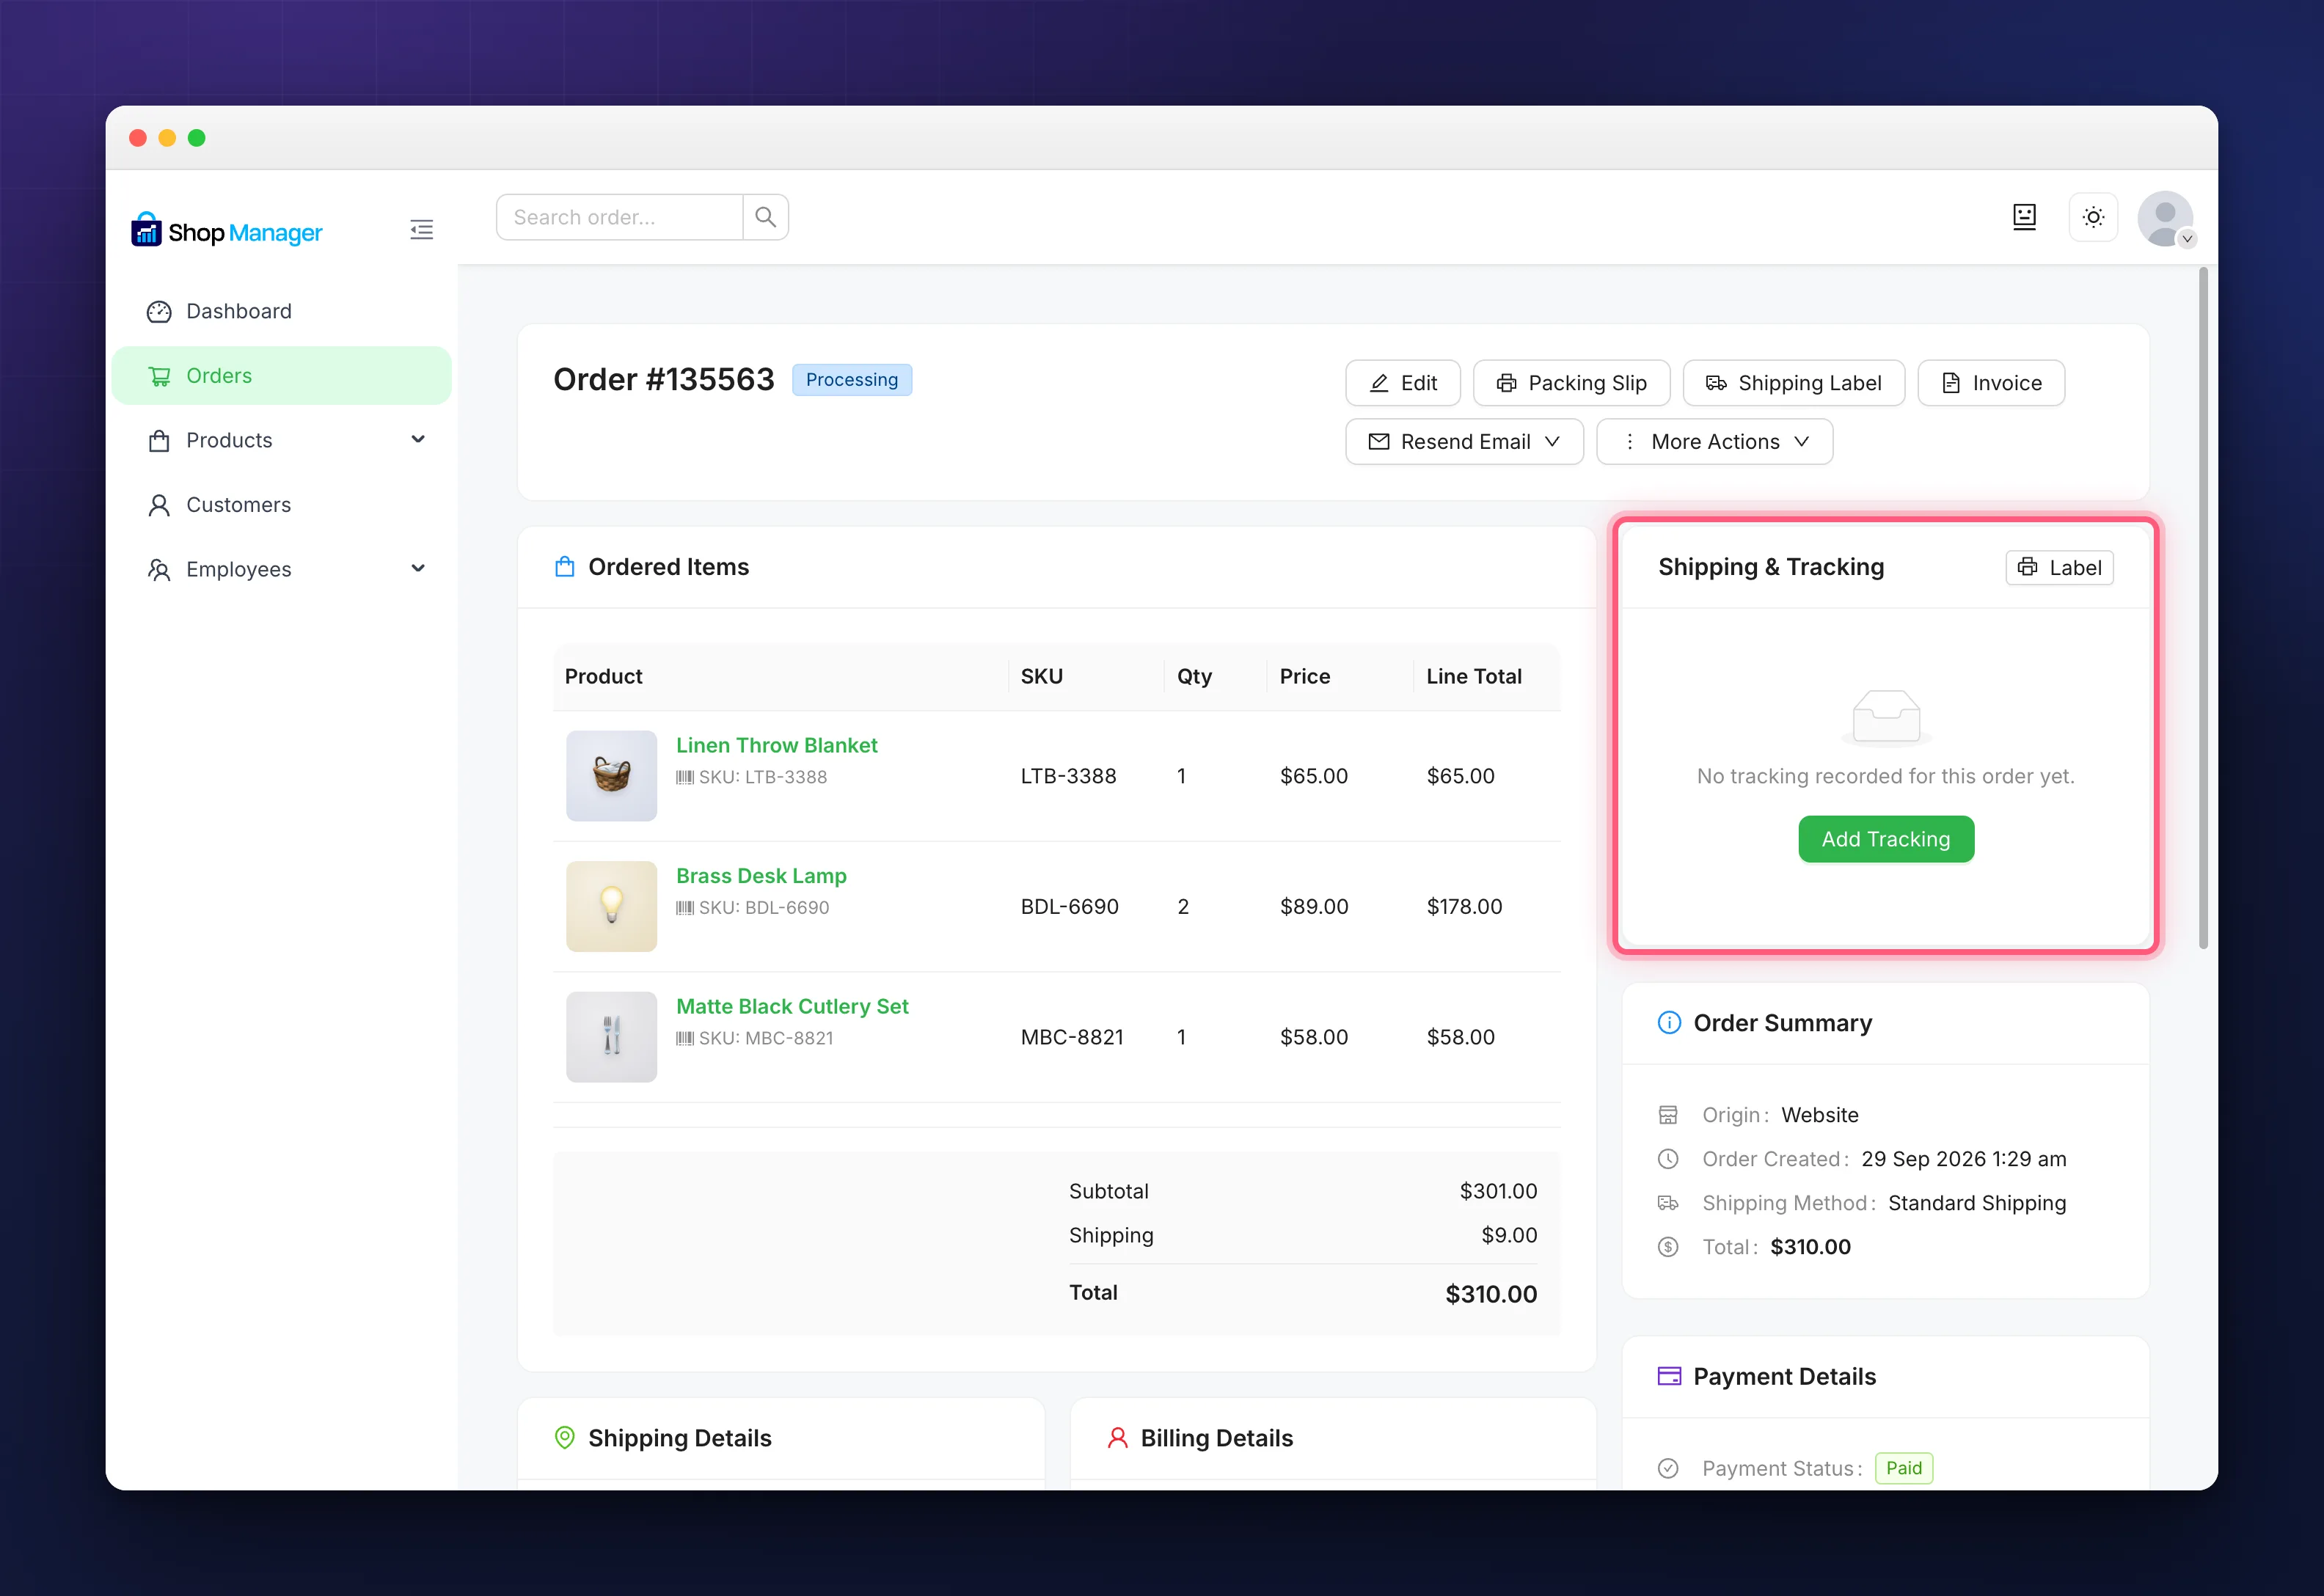Click the Edit order button
Image resolution: width=2324 pixels, height=1596 pixels.
1403,383
